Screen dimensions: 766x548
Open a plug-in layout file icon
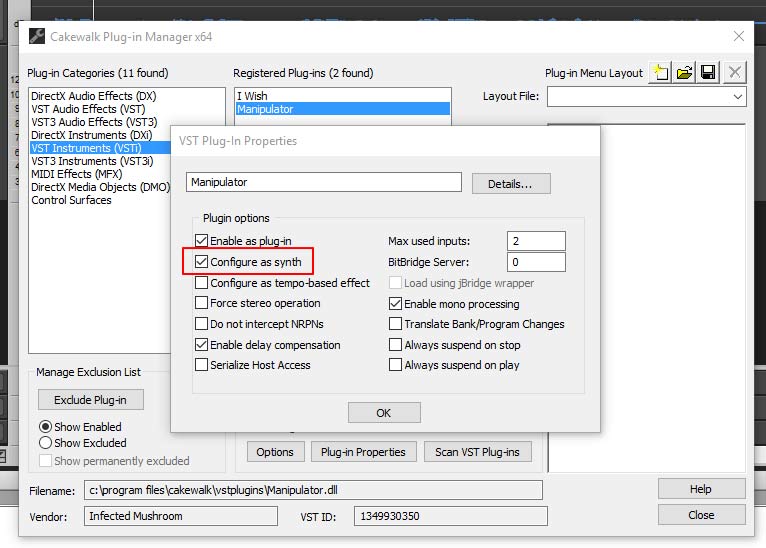[x=685, y=72]
